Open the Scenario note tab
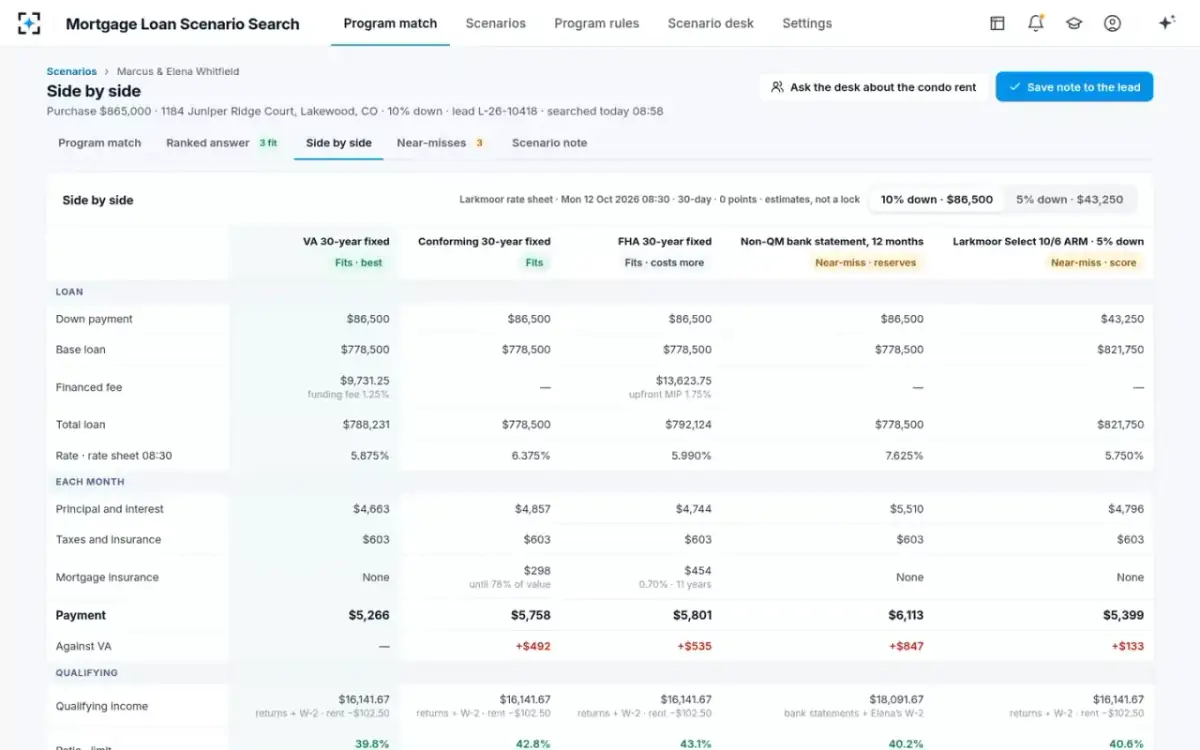This screenshot has height=750, width=1200. tap(549, 143)
